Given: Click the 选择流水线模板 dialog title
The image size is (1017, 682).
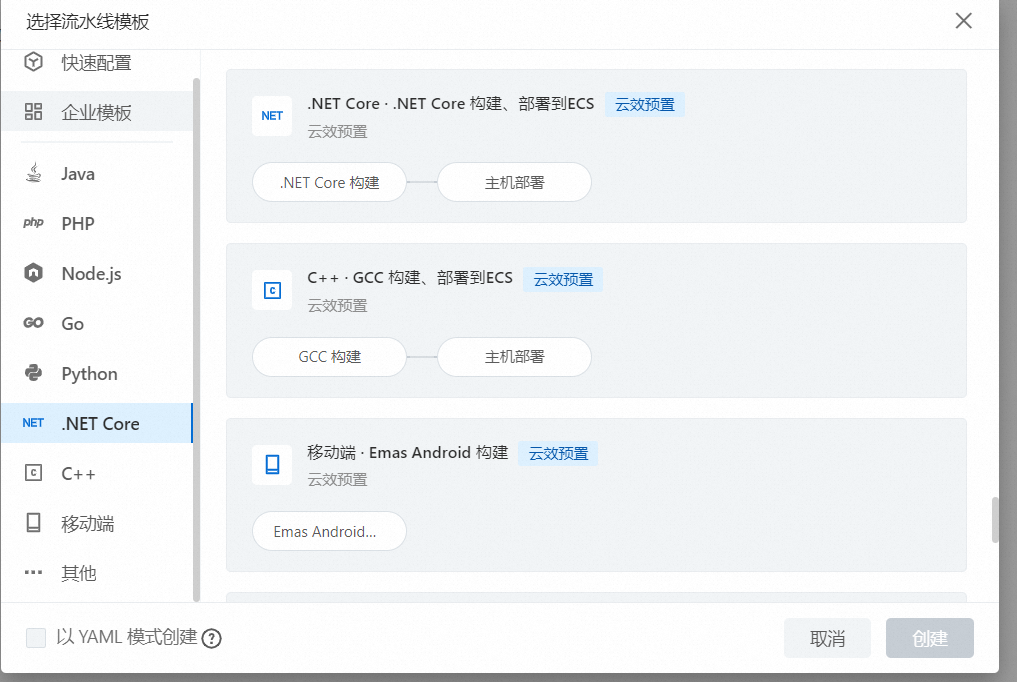Looking at the screenshot, I should point(88,21).
